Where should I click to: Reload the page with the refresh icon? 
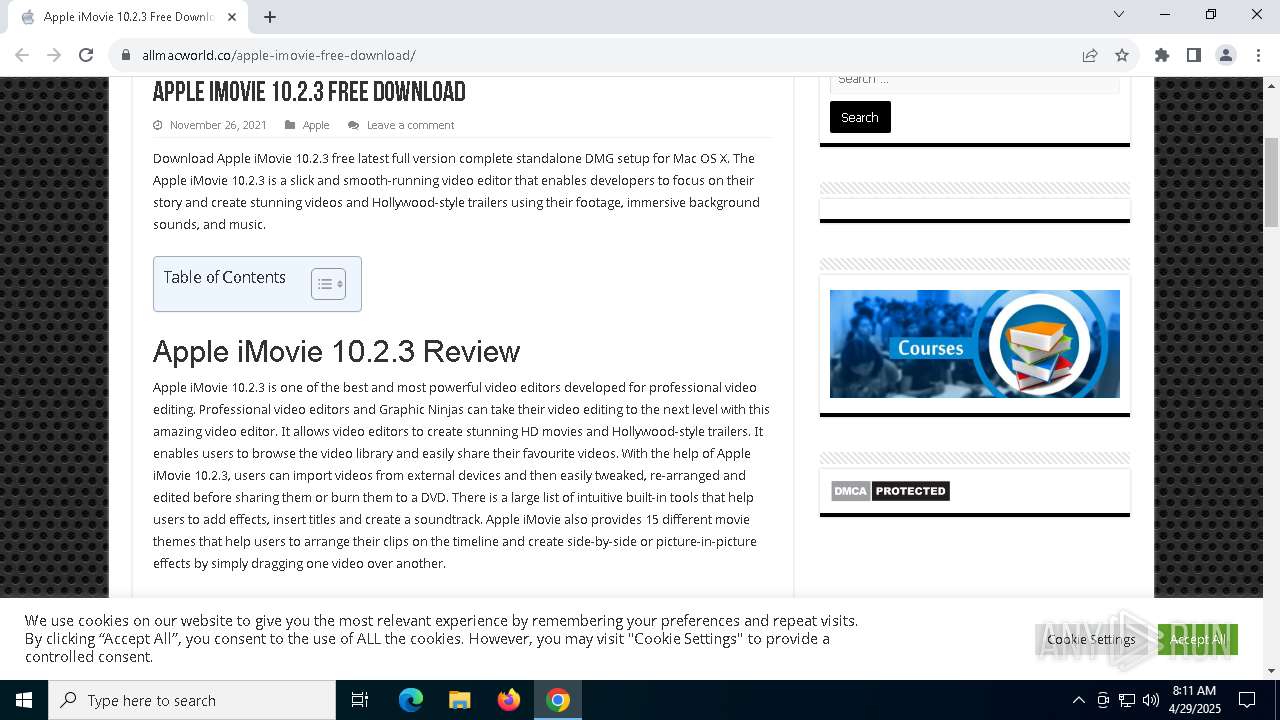coord(86,55)
